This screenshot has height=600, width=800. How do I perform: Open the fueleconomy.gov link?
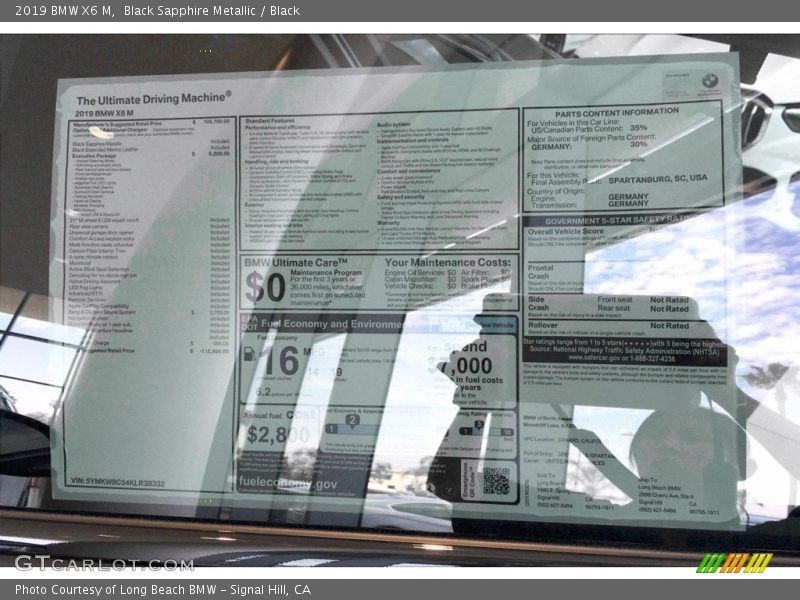[x=288, y=483]
